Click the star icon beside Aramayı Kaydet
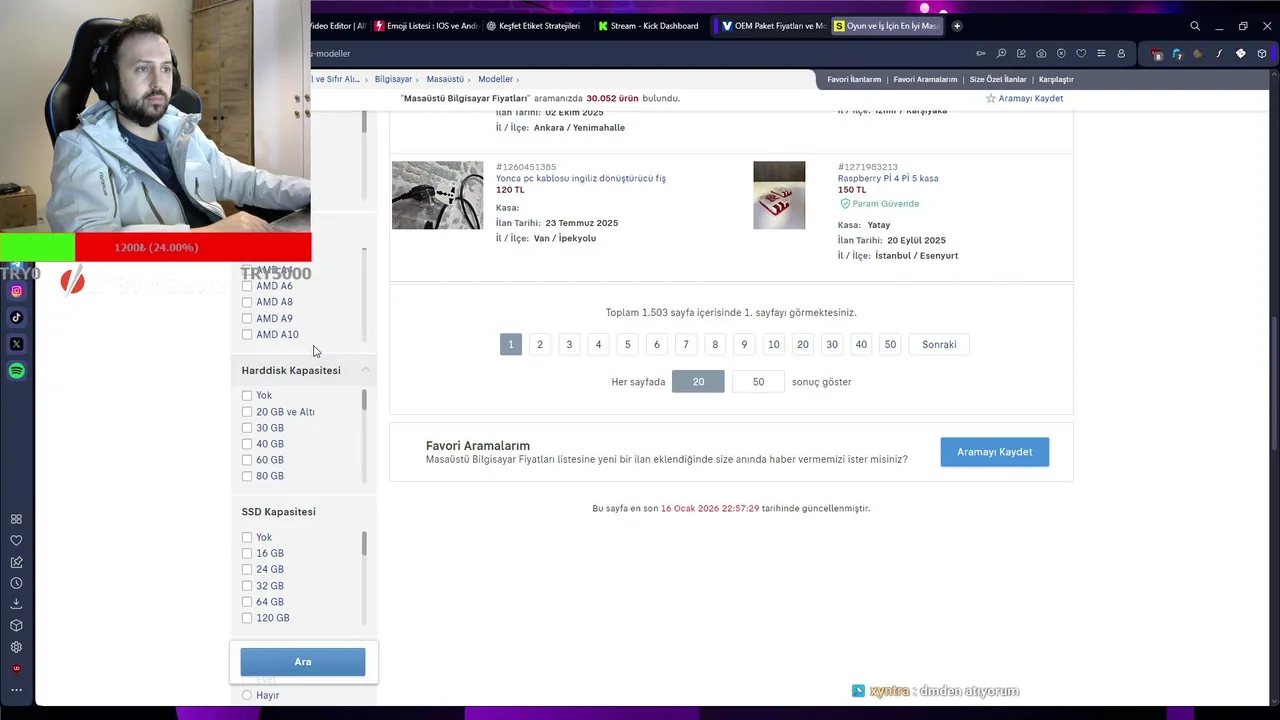 tap(991, 98)
